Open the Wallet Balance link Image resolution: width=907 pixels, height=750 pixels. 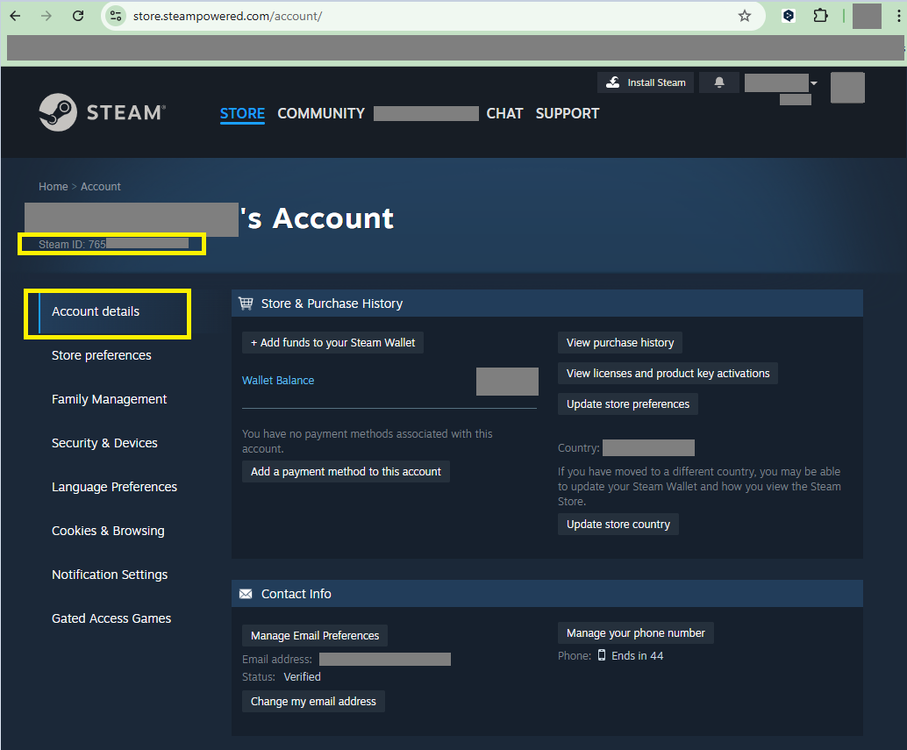click(278, 380)
